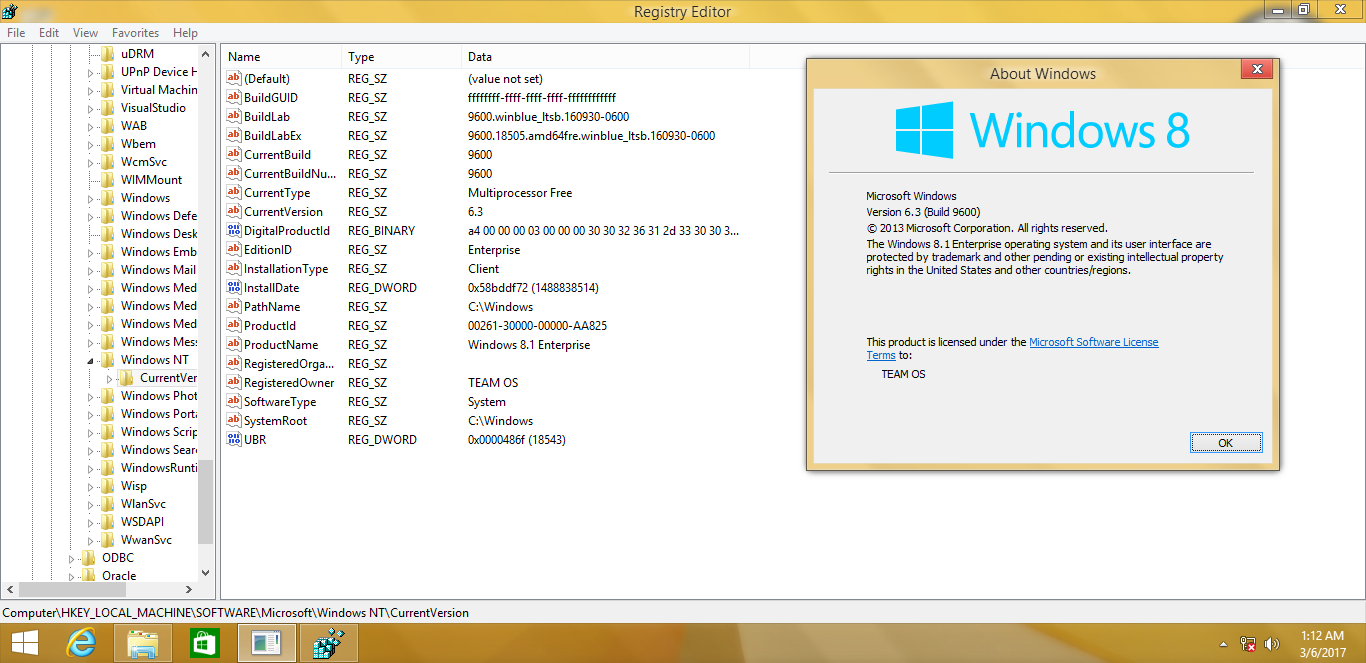Select the Wisp key in tree
Image resolution: width=1366 pixels, height=663 pixels.
coord(133,486)
